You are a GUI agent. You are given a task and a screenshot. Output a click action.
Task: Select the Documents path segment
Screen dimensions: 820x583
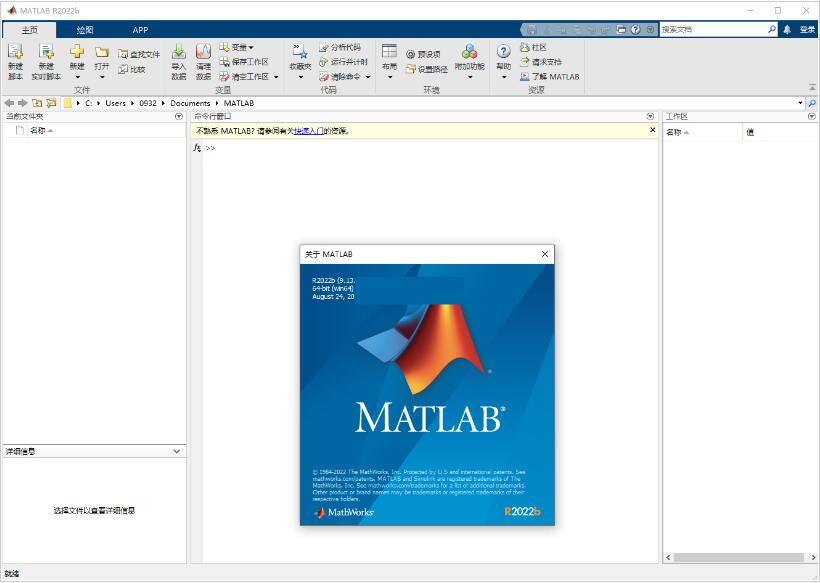click(190, 103)
